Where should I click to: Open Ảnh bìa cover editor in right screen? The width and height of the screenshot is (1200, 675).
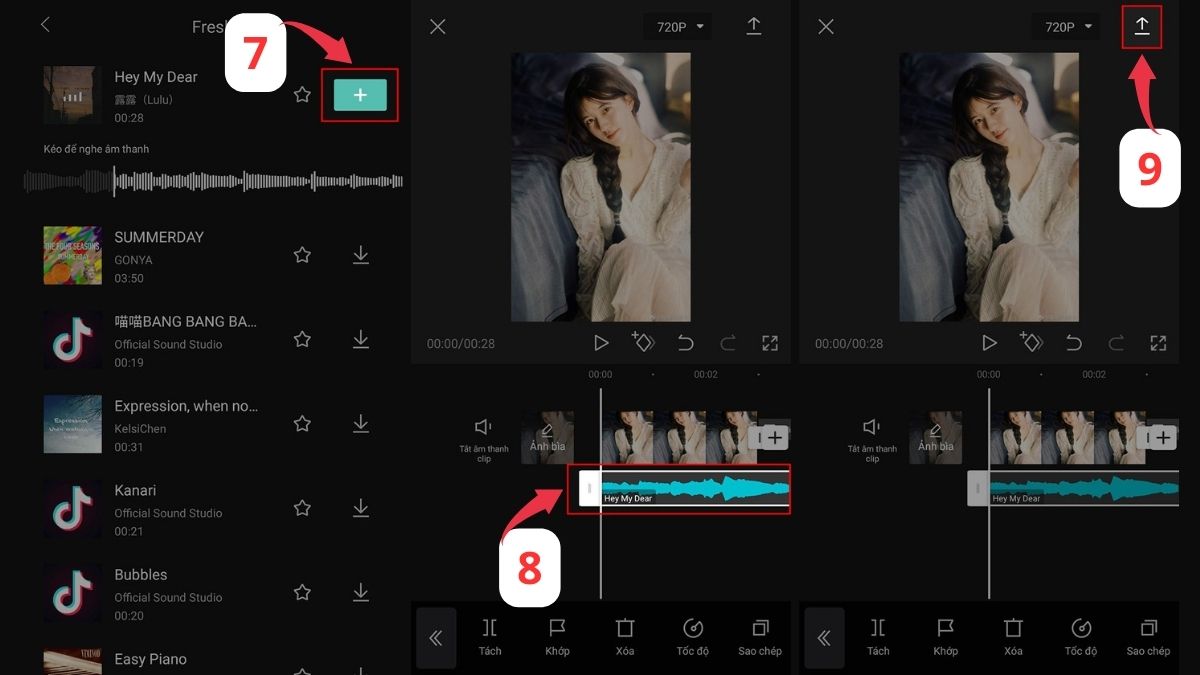click(936, 436)
